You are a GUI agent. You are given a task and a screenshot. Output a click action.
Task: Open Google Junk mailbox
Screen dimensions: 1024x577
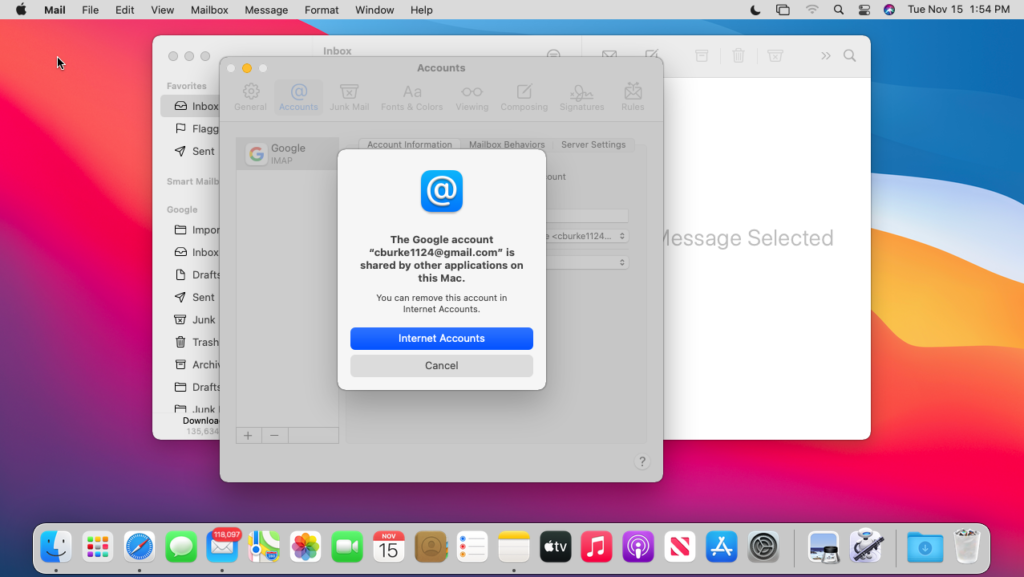pyautogui.click(x=195, y=319)
